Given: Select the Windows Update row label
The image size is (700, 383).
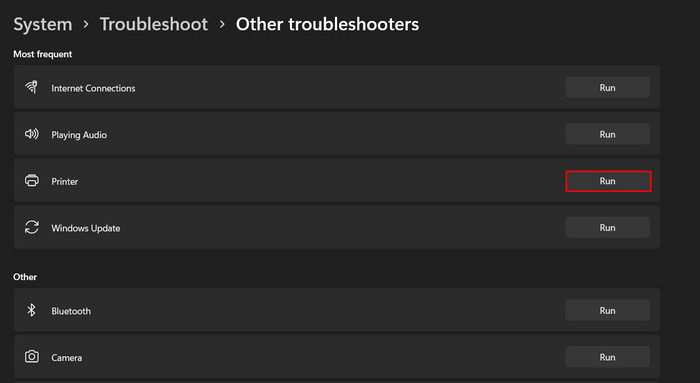Looking at the screenshot, I should click(86, 228).
